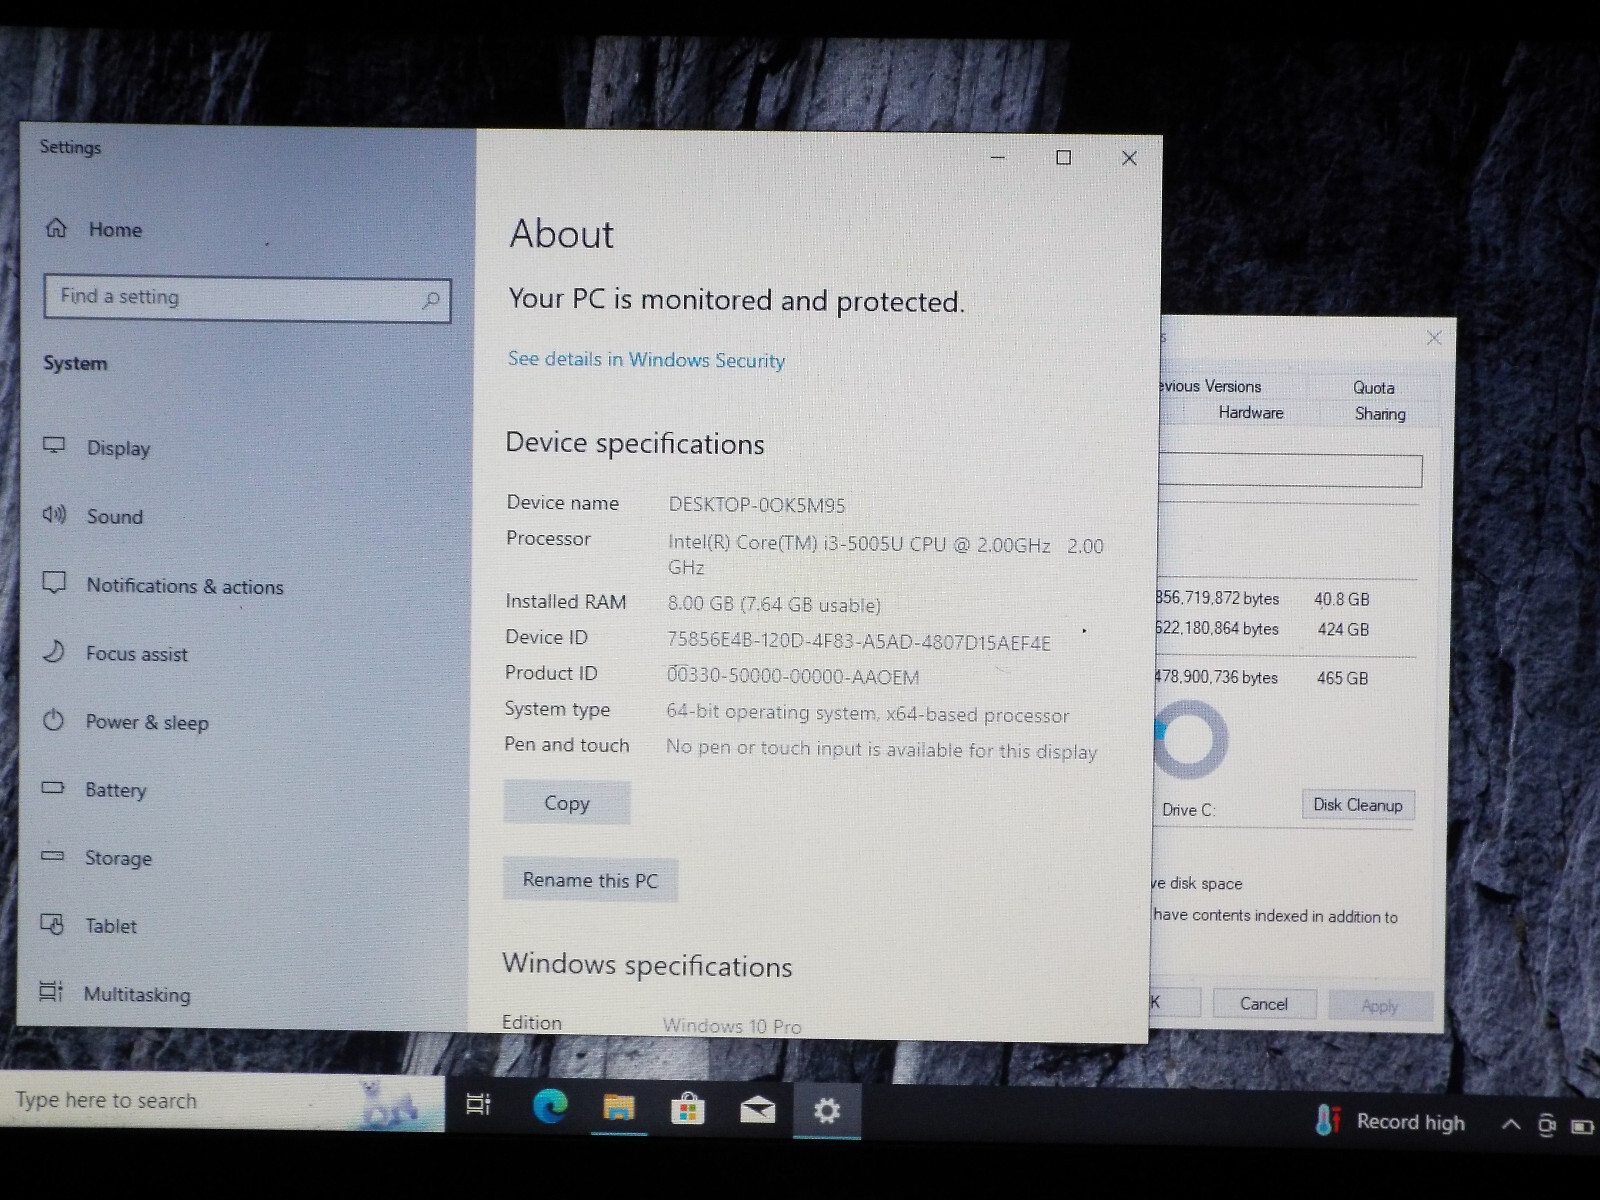Click the search magnifier in Find a setting
This screenshot has height=1200, width=1600.
point(431,299)
